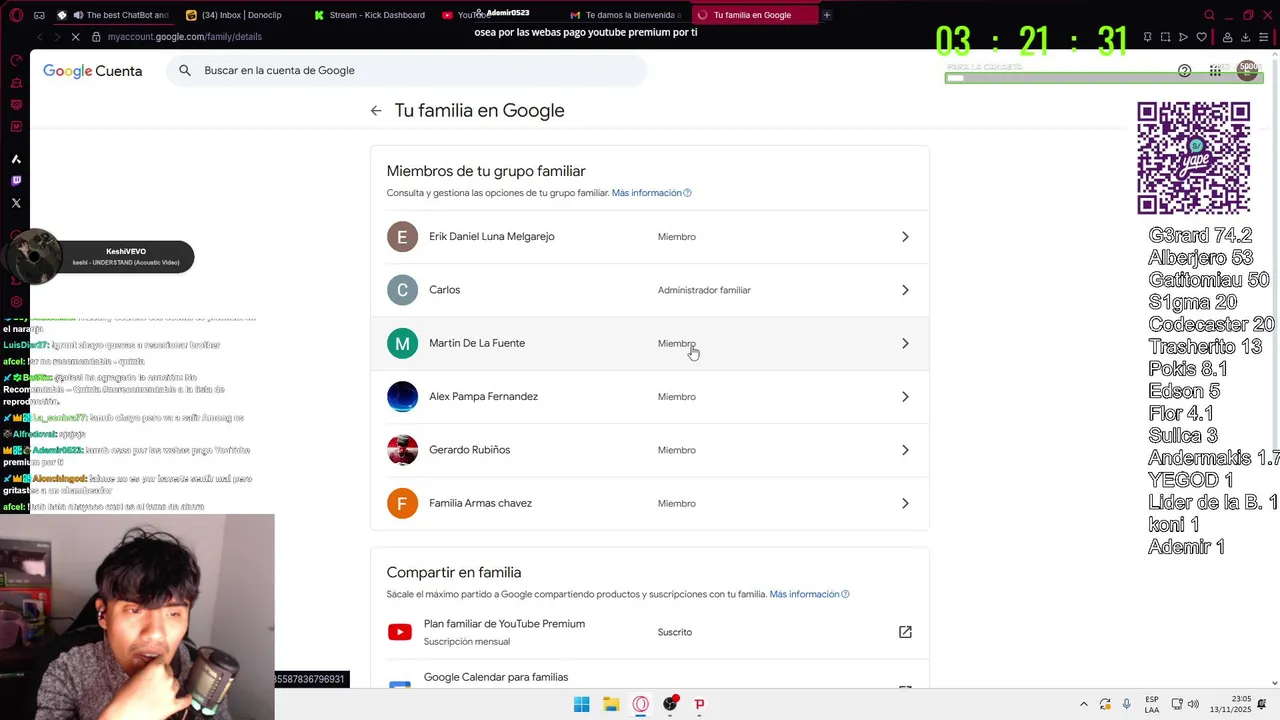Show hidden system tray icons chevron
1280x720 pixels.
tap(1084, 705)
